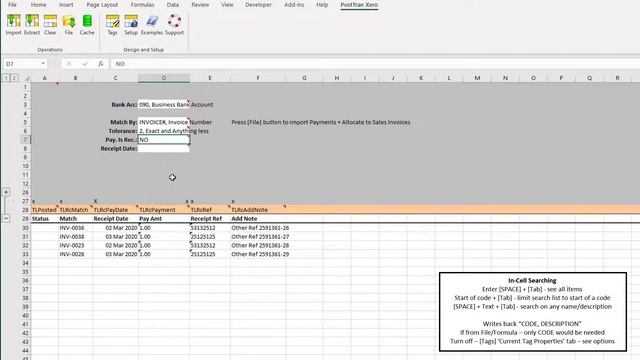Click the TLPosted tag cell
Screen dimensions: 640x360
(44, 210)
